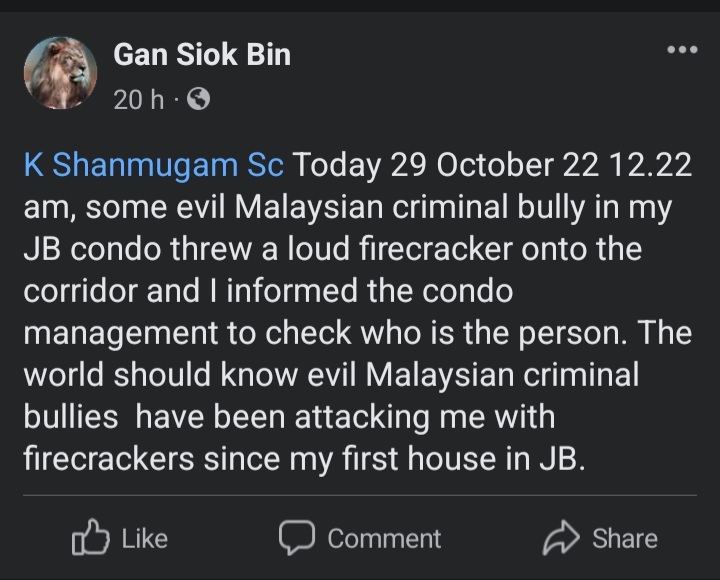The height and width of the screenshot is (580, 720).
Task: Open the lion profile picture
Action: (x=61, y=74)
